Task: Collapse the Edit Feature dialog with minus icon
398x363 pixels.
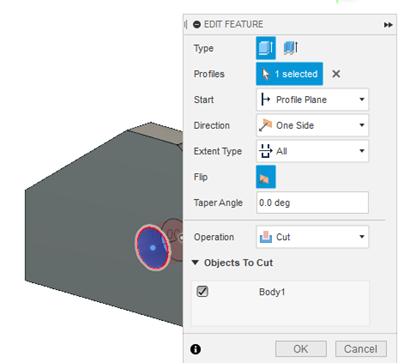Action: pos(197,24)
